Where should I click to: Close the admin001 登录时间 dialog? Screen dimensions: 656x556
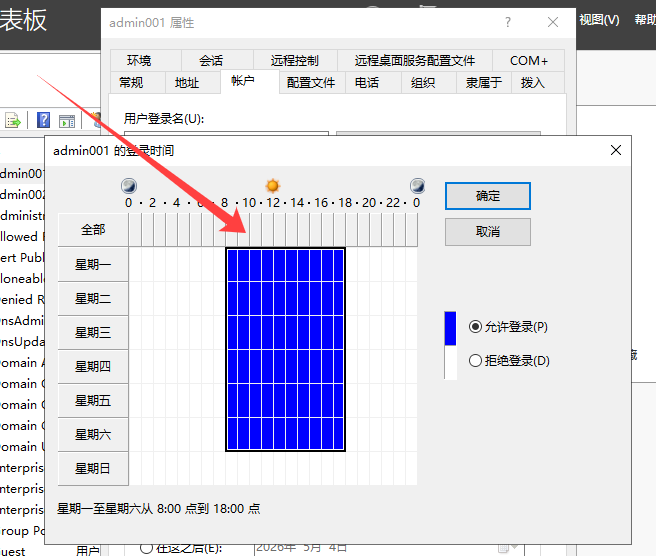tap(616, 150)
